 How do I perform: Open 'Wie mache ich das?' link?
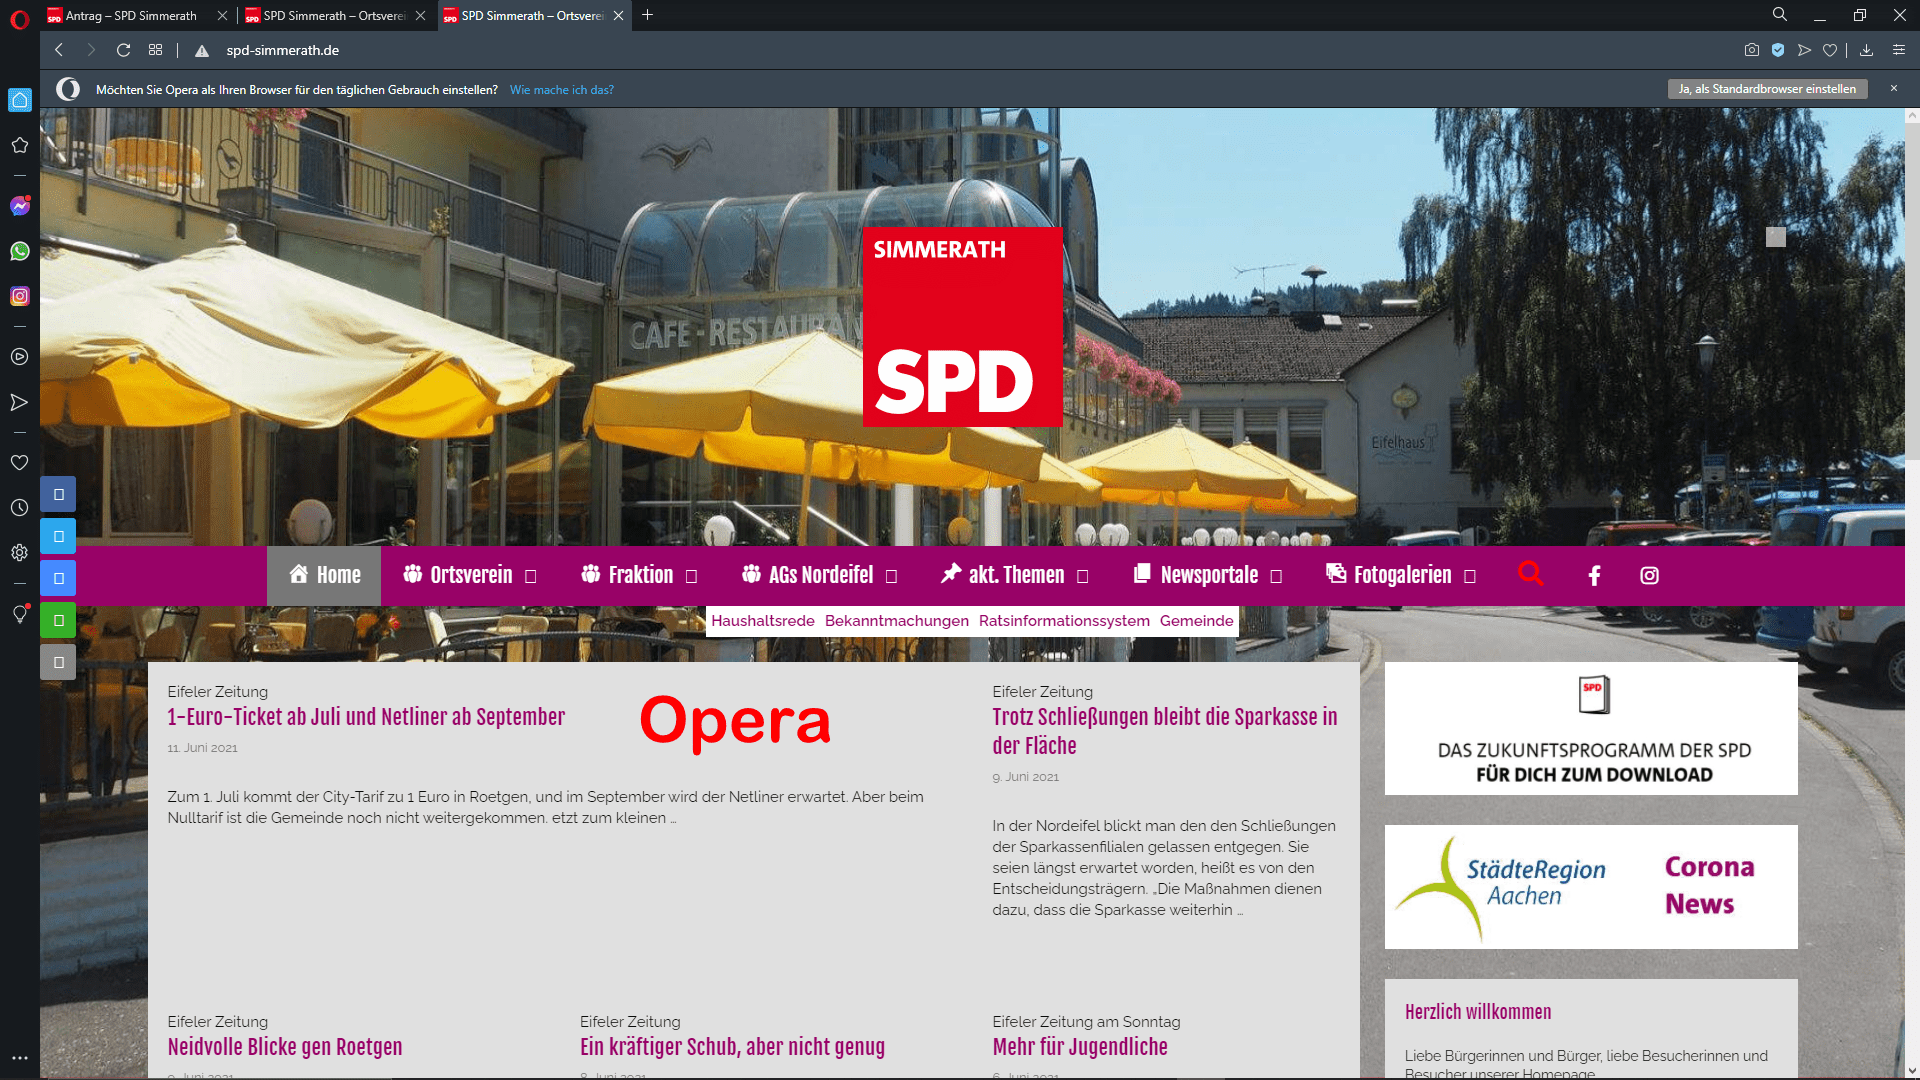[562, 90]
